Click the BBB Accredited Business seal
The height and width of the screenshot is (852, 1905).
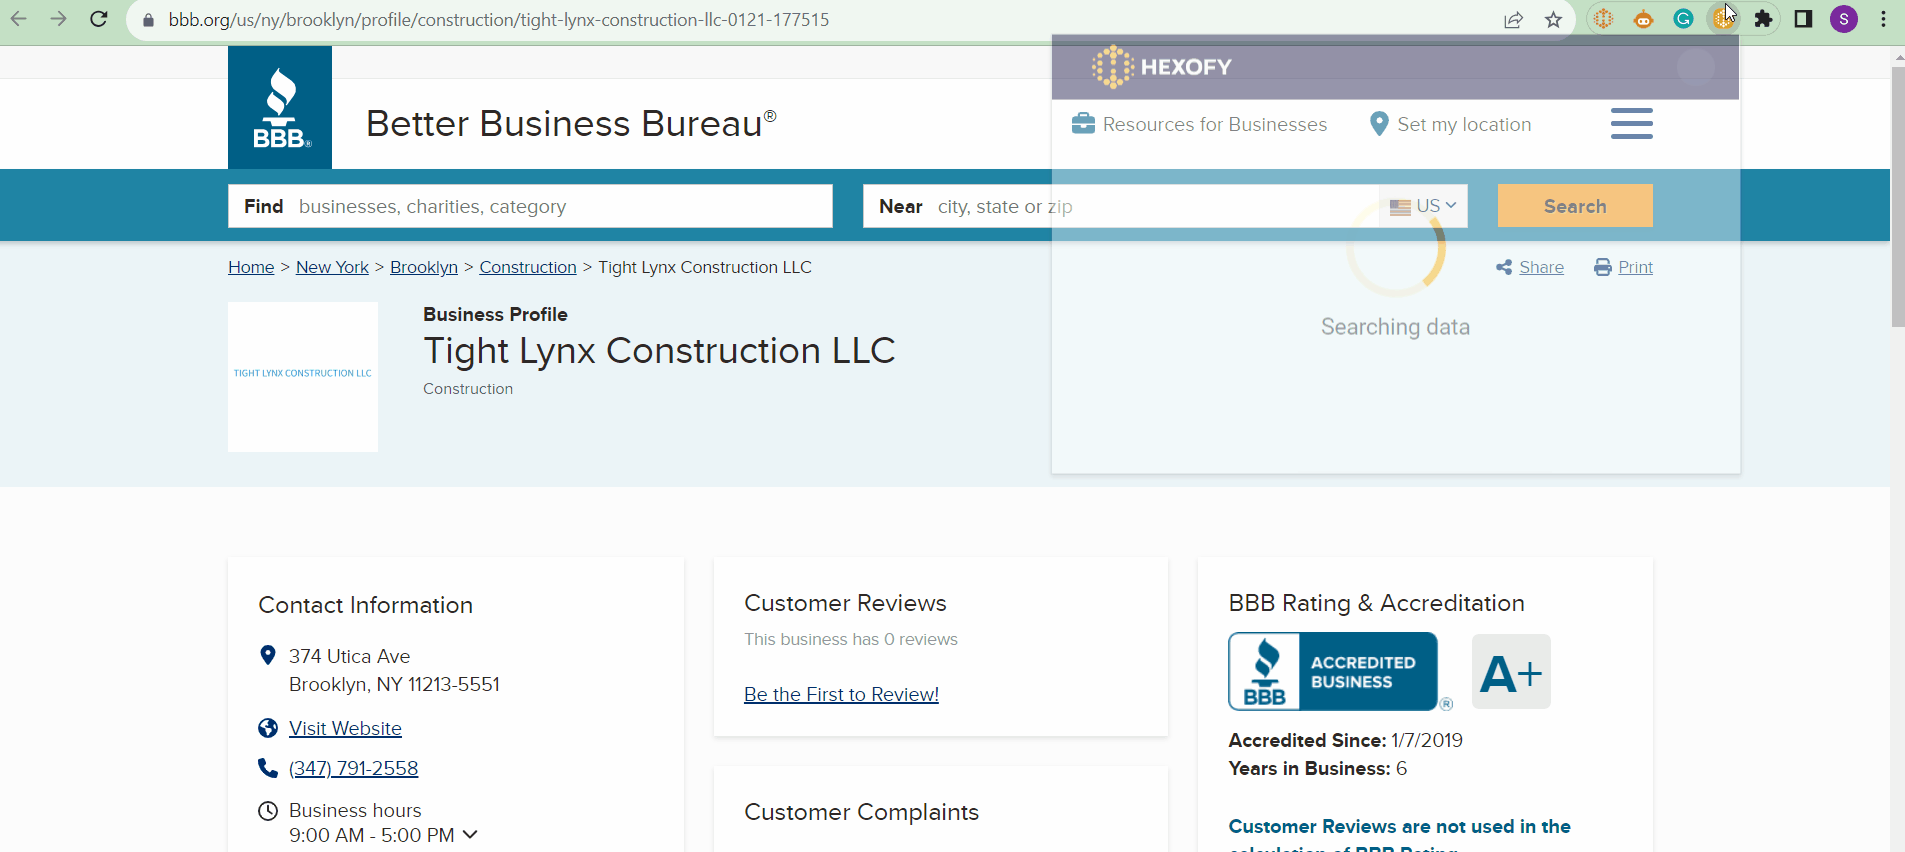(1333, 671)
